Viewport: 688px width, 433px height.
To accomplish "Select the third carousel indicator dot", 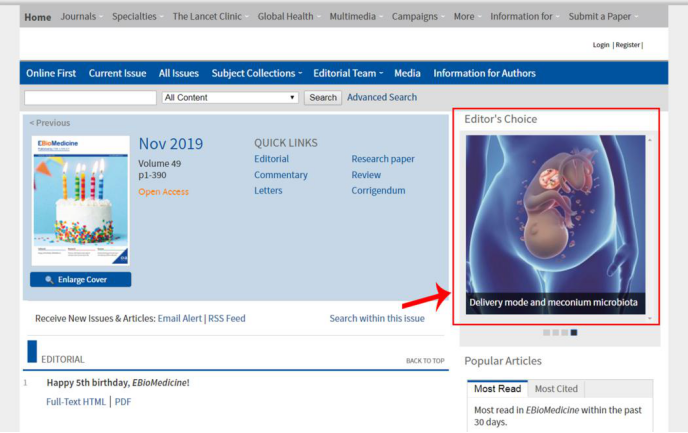I will pos(565,333).
